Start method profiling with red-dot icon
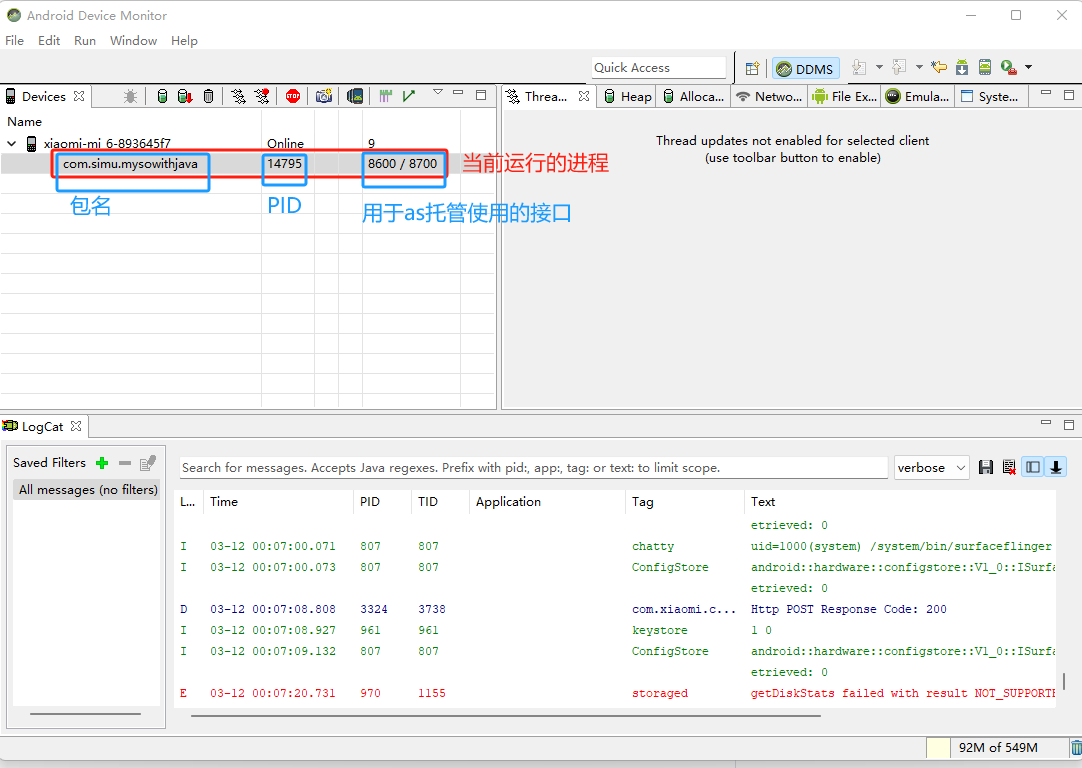 [x=262, y=97]
